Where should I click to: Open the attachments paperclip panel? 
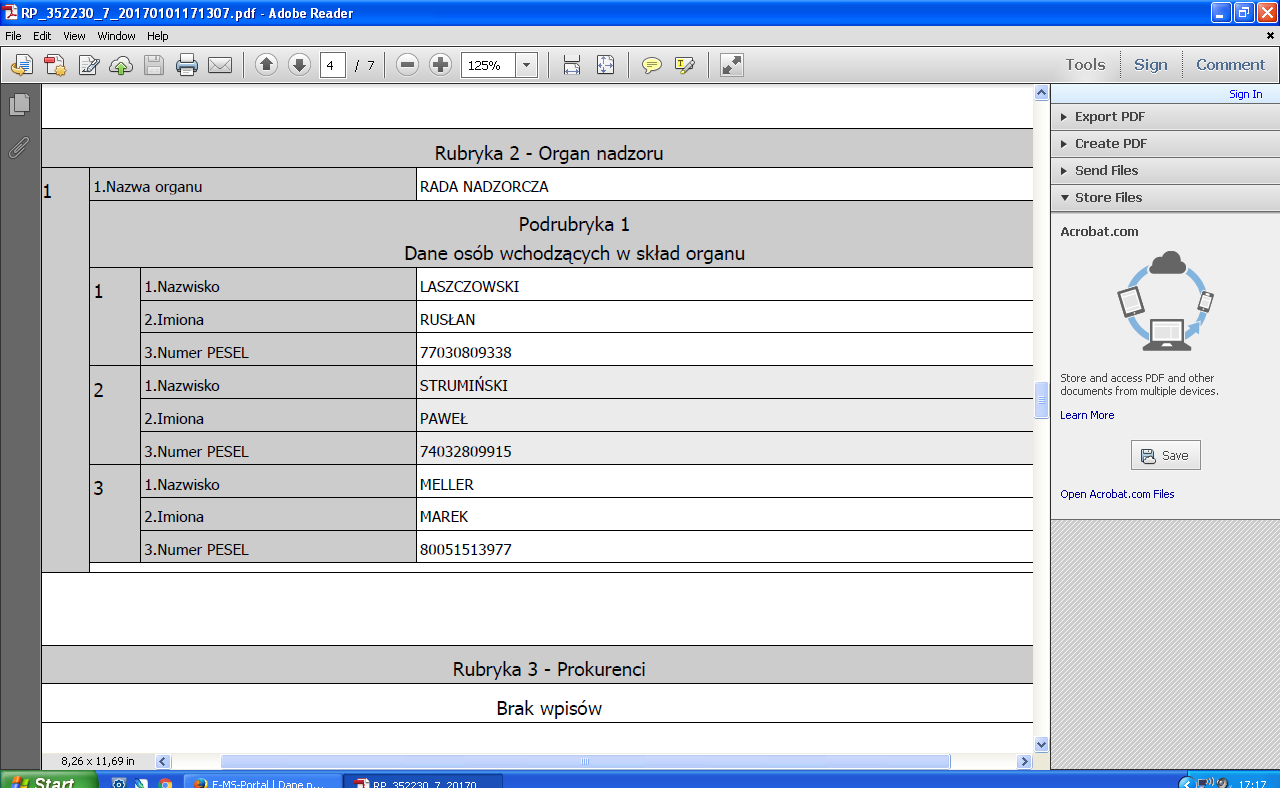point(18,148)
